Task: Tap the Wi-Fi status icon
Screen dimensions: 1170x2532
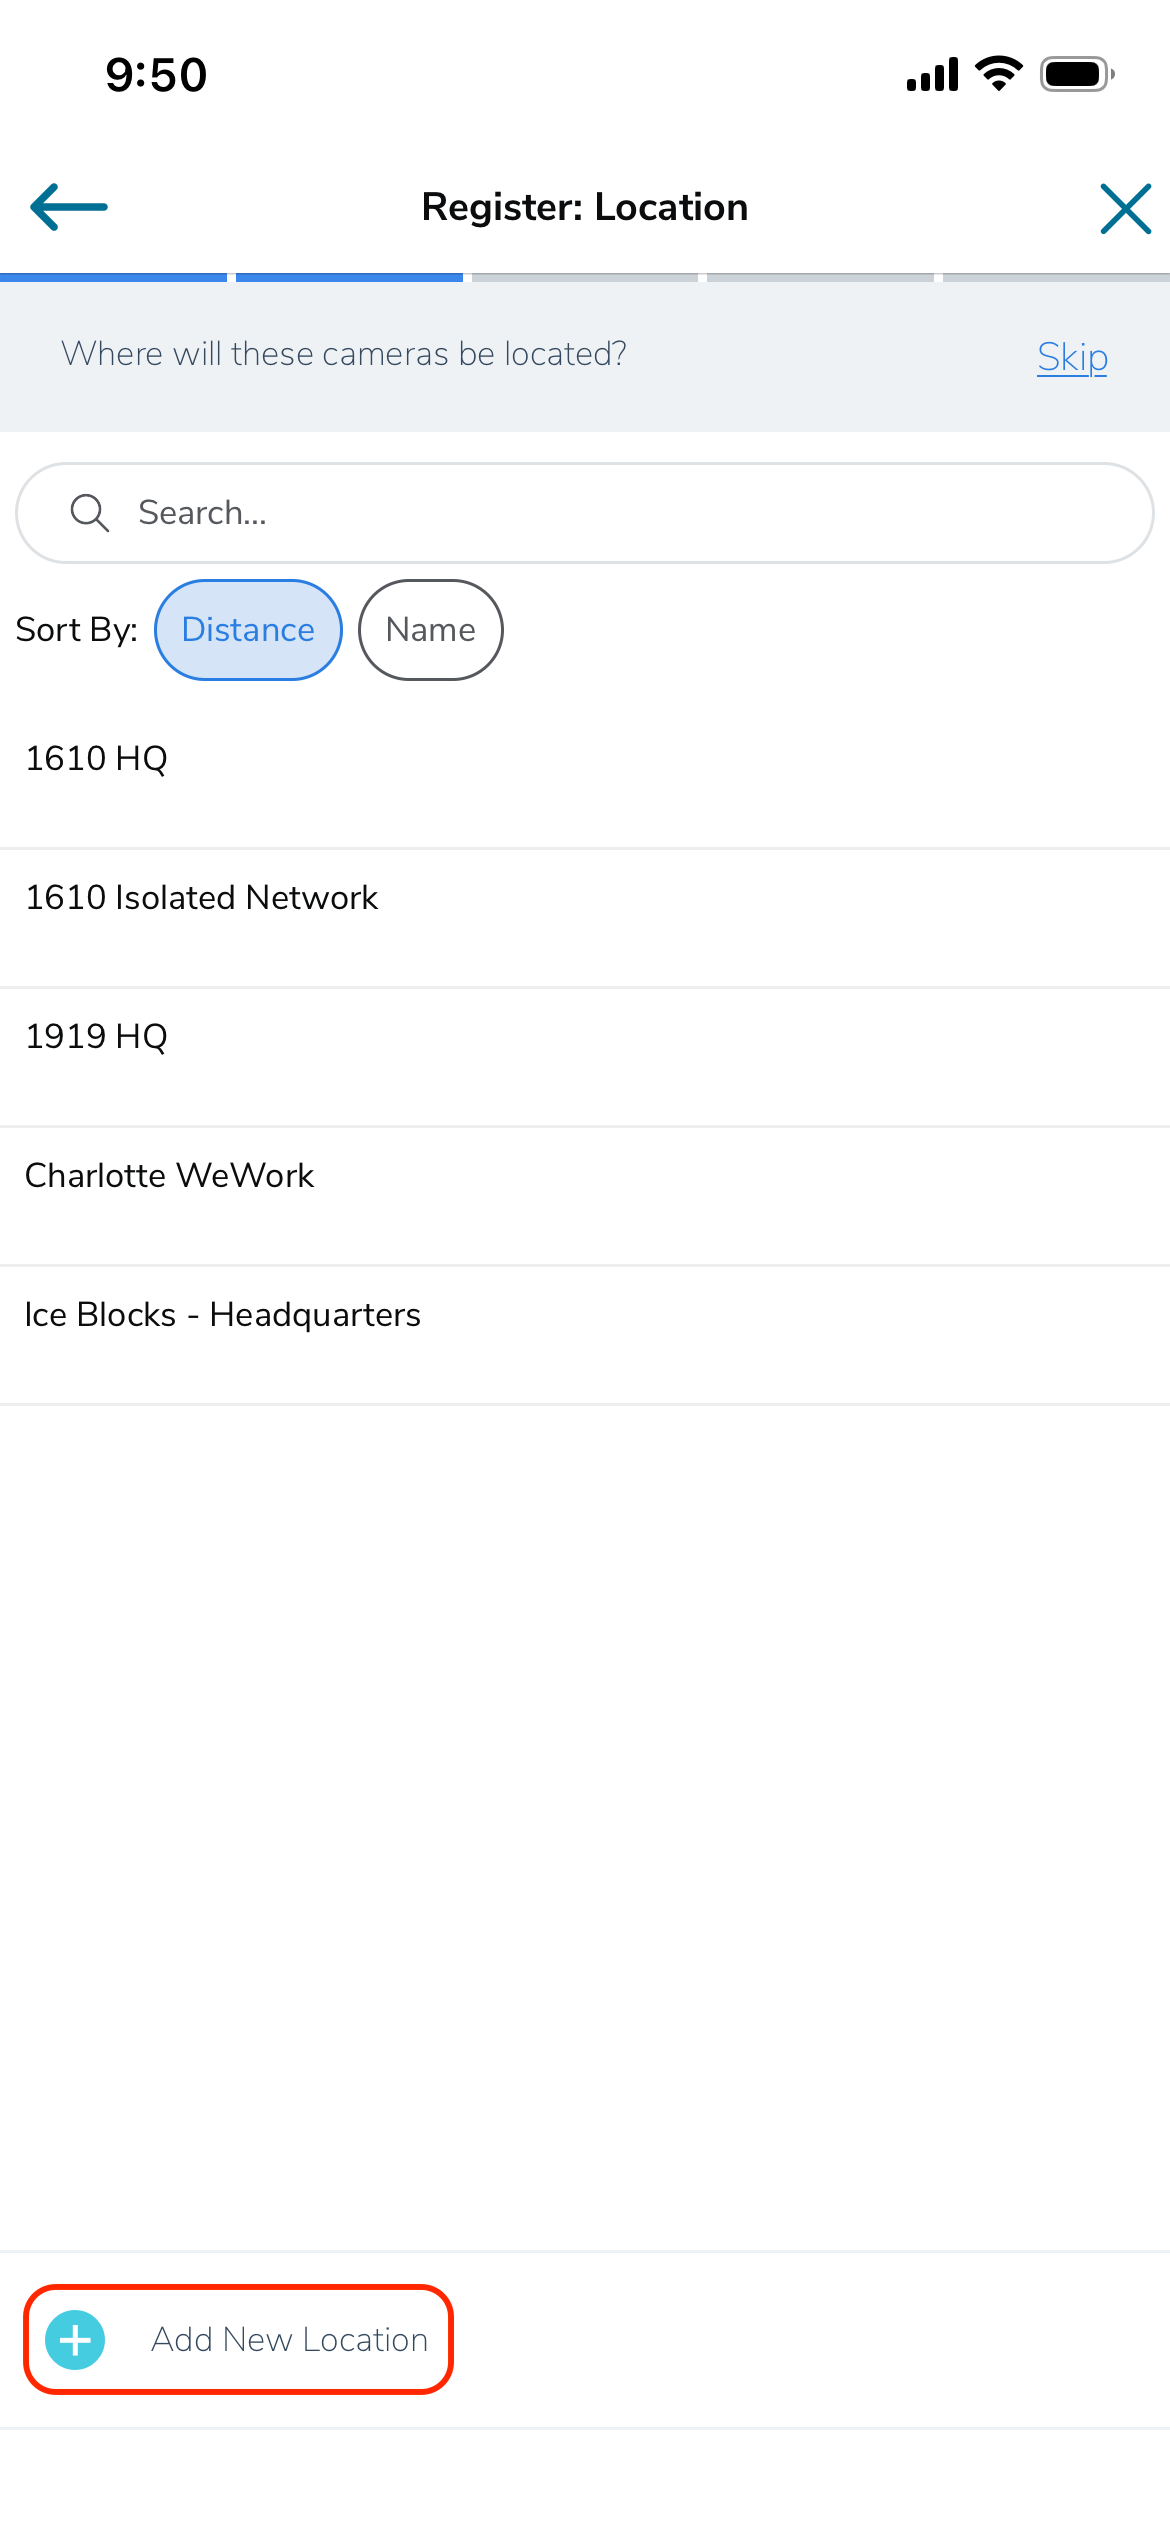Action: pos(998,74)
